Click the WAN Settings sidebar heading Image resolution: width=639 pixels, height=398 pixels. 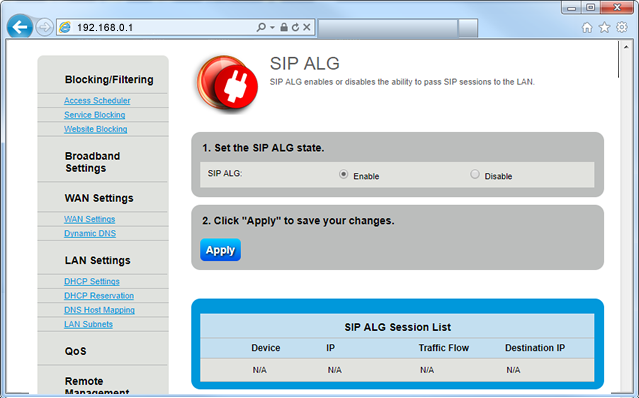tap(99, 198)
